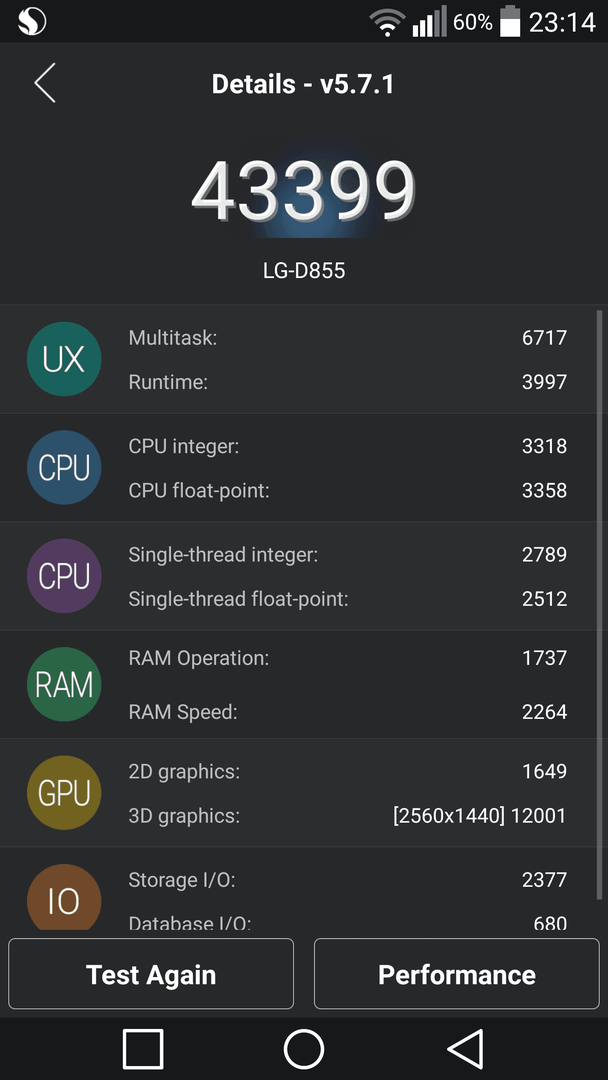Tap the yellow GPU category icon
608x1080 pixels.
(x=64, y=793)
